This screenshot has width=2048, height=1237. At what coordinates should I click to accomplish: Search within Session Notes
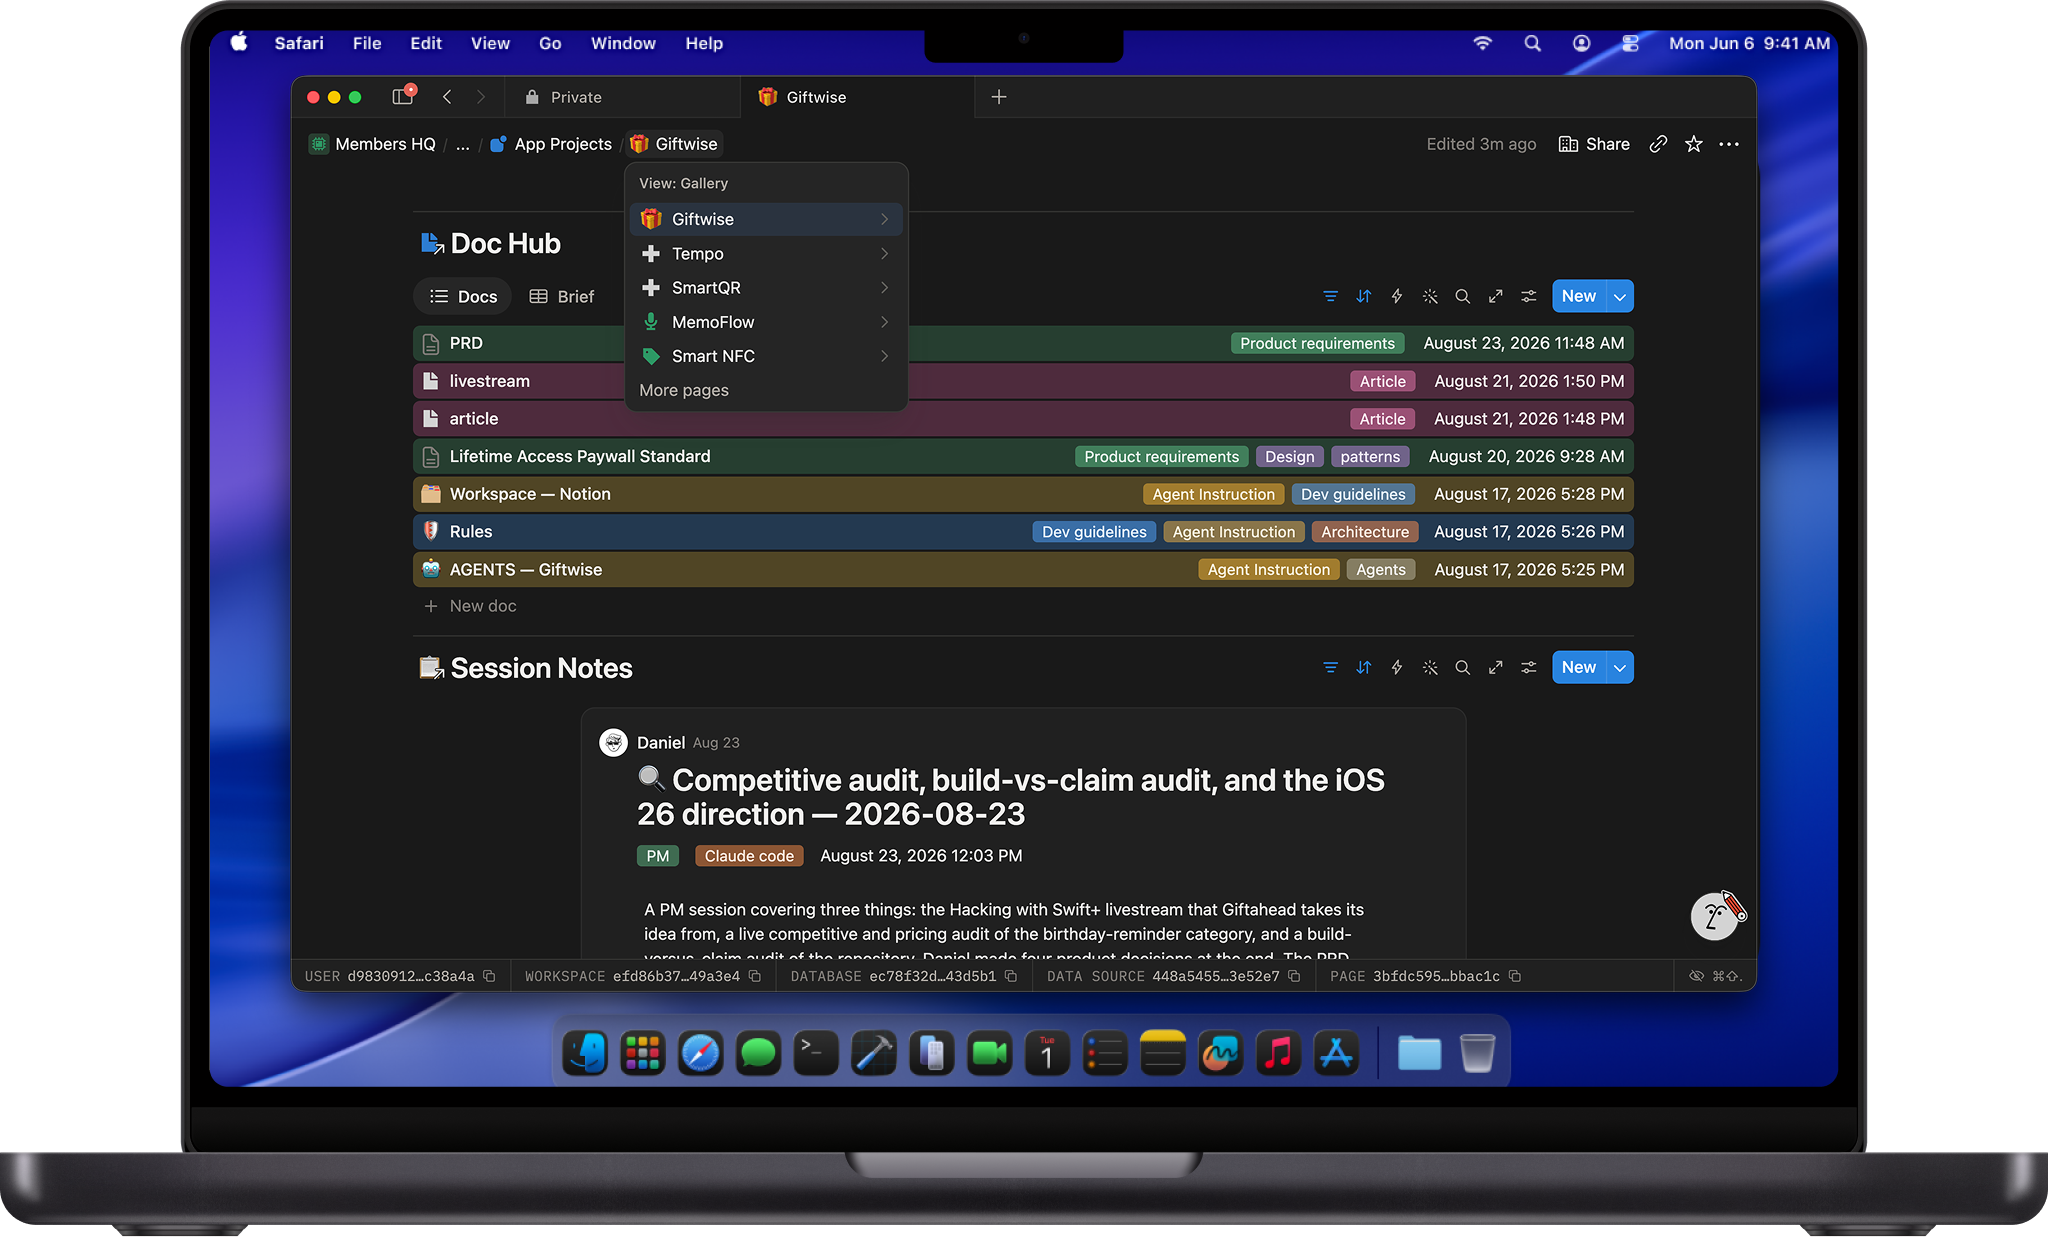pyautogui.click(x=1462, y=667)
